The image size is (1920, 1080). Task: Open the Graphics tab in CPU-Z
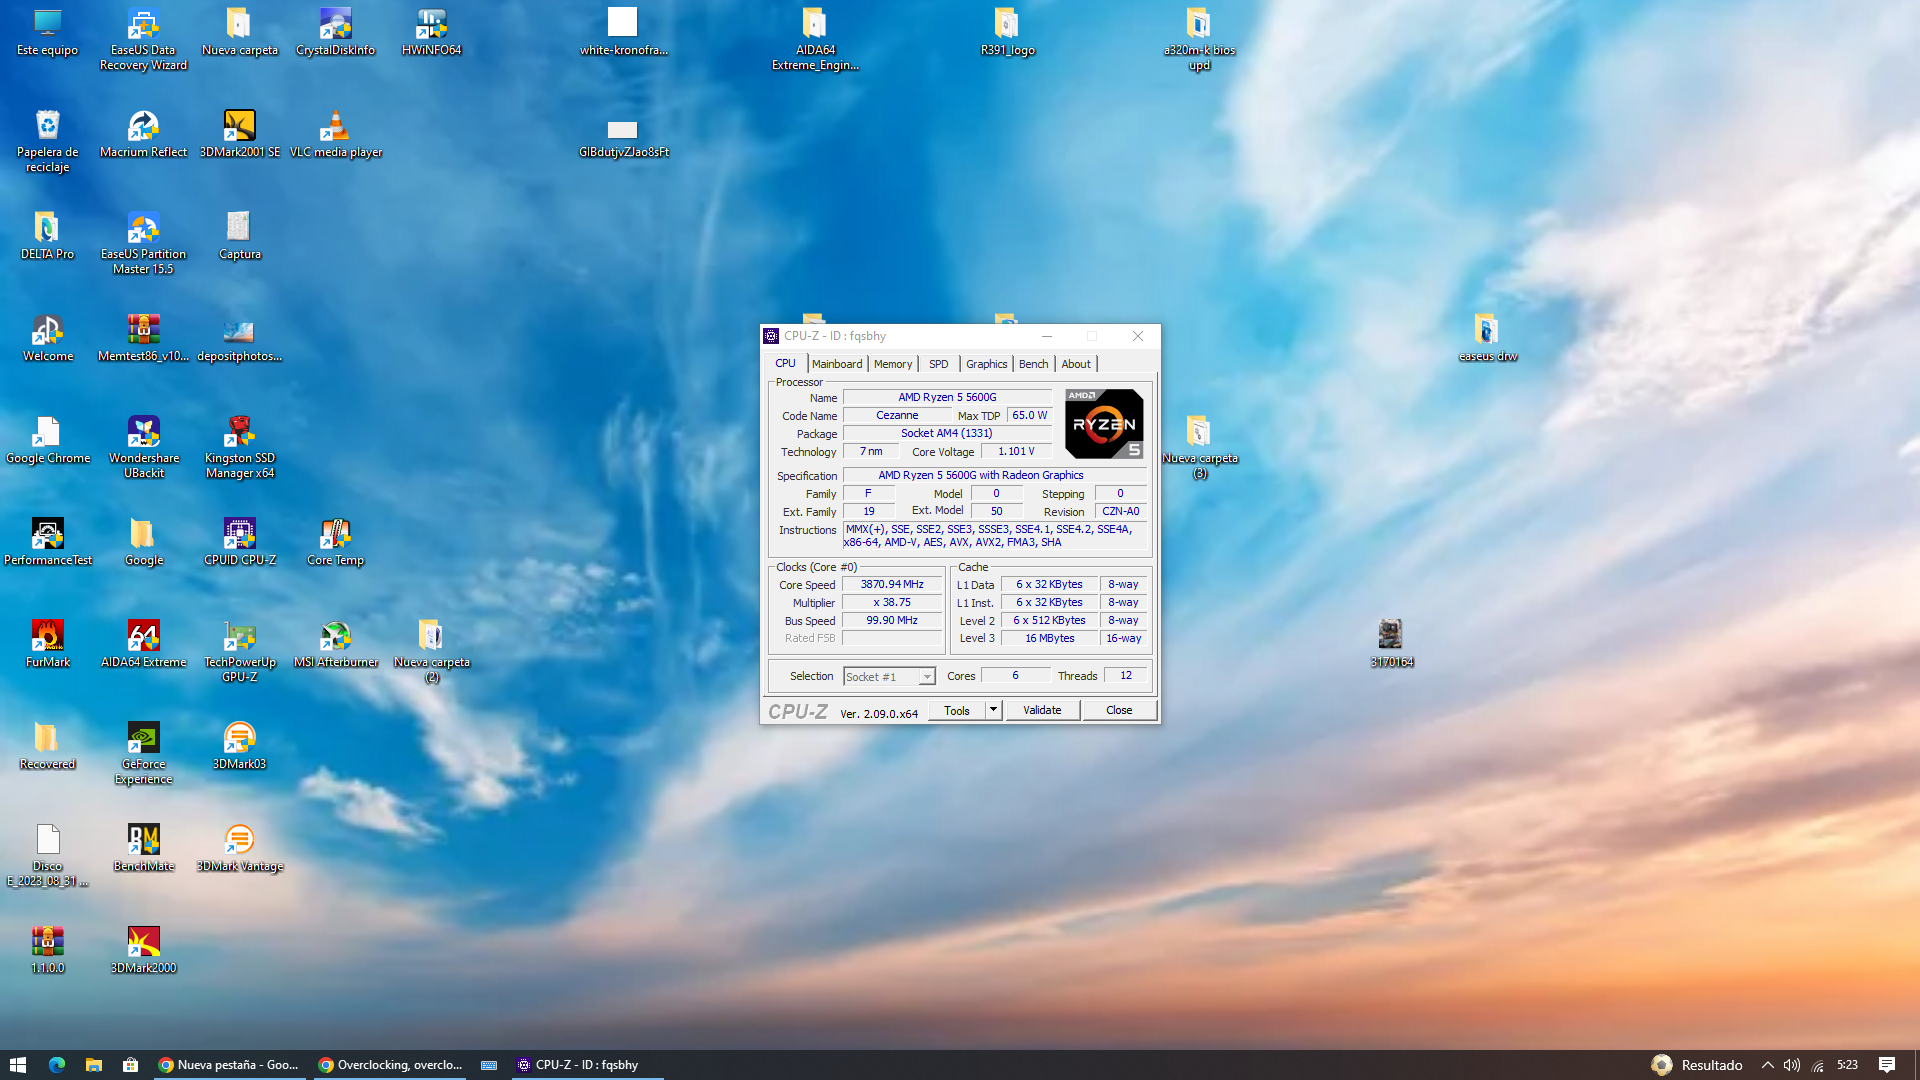tap(987, 364)
